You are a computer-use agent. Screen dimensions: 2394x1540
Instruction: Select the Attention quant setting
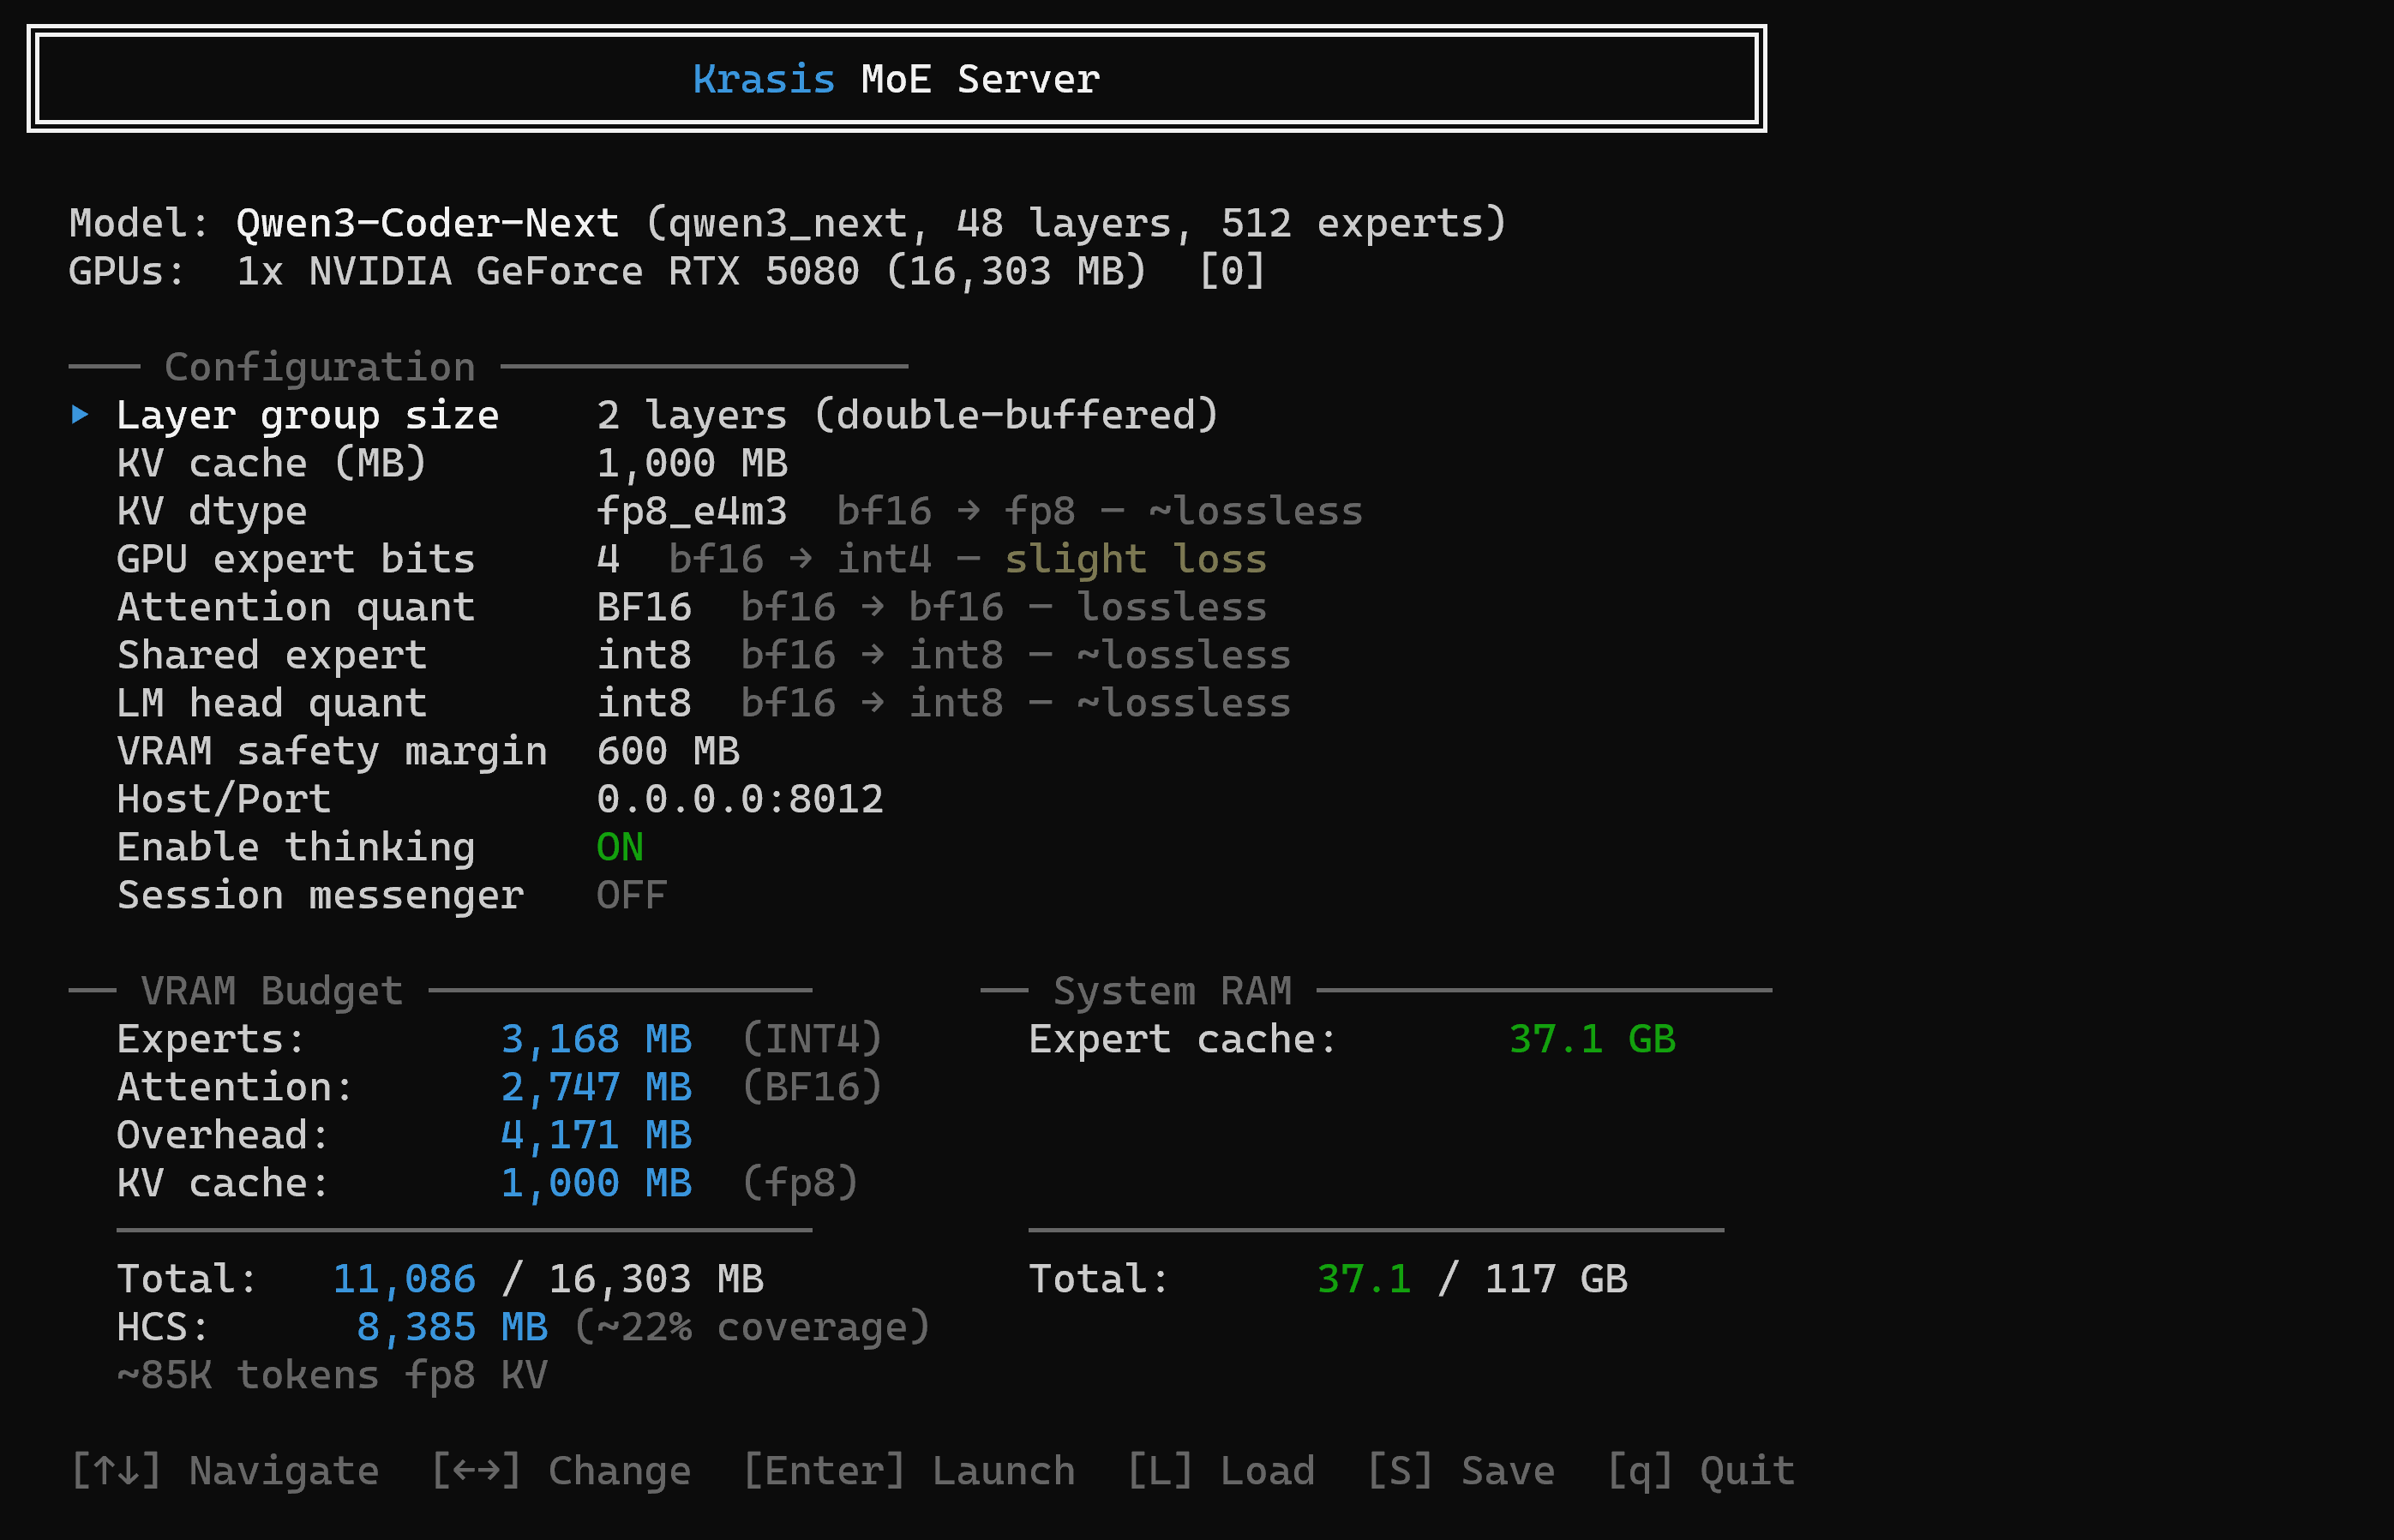pyautogui.click(x=295, y=606)
